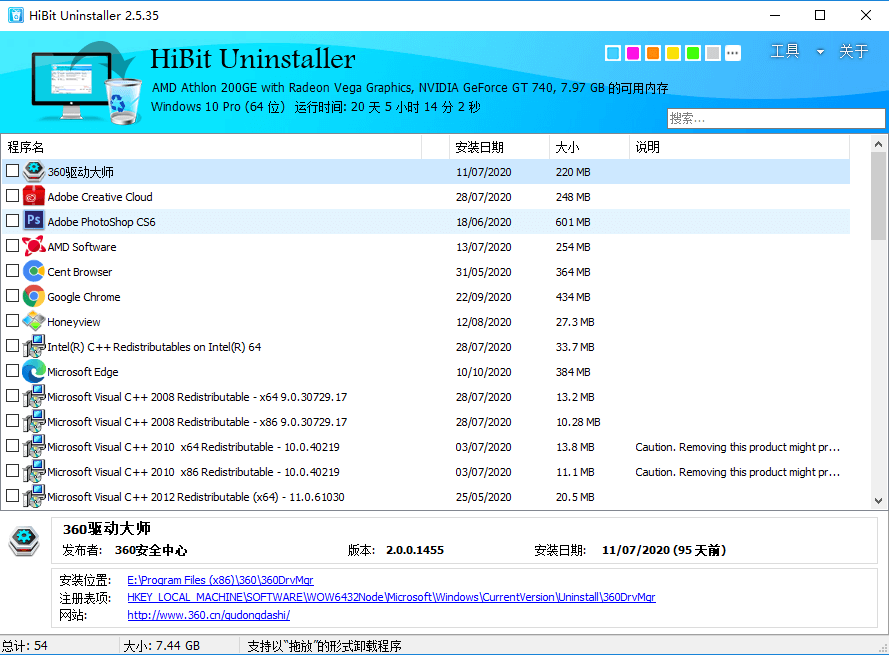Click the Microsoft Edge icon
Viewport: 889px width, 655px height.
(x=34, y=371)
